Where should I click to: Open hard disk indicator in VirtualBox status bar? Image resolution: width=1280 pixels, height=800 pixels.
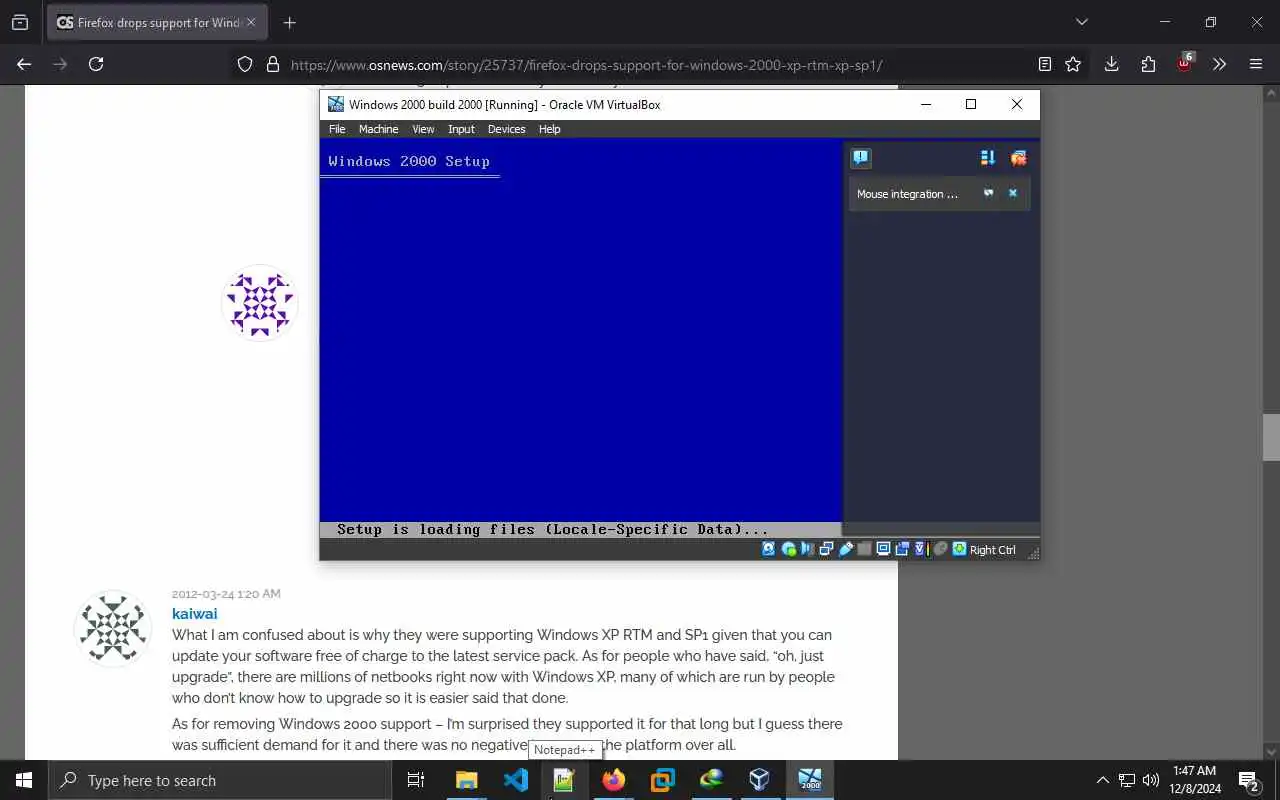click(768, 549)
